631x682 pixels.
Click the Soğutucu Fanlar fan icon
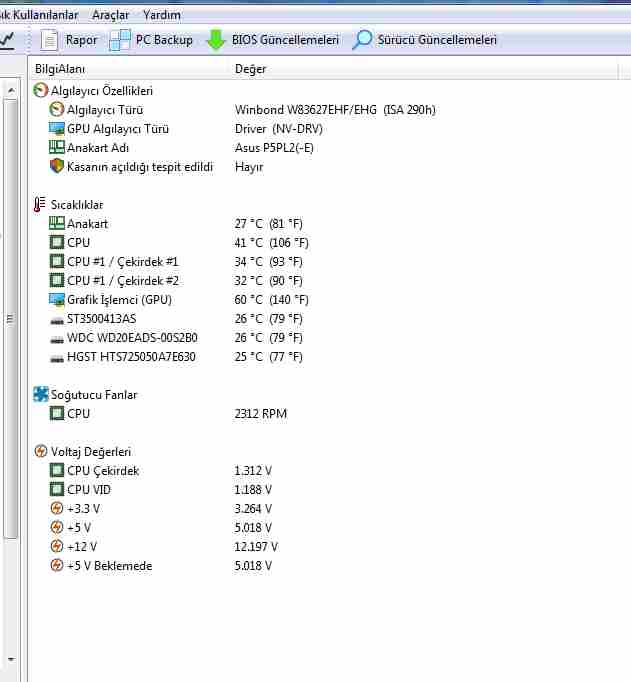coord(41,395)
